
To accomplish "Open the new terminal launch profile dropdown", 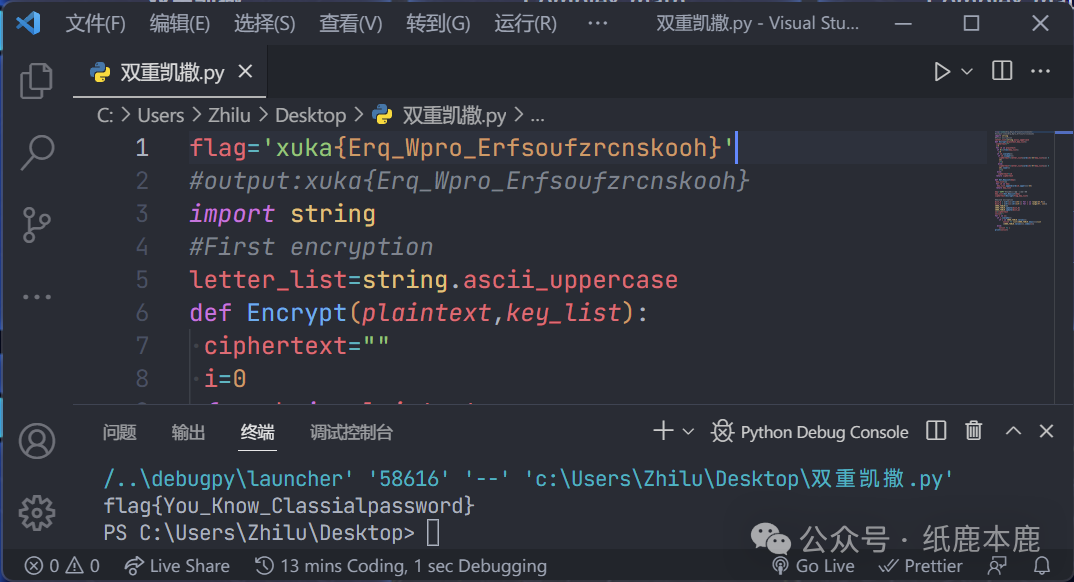I will [x=688, y=431].
